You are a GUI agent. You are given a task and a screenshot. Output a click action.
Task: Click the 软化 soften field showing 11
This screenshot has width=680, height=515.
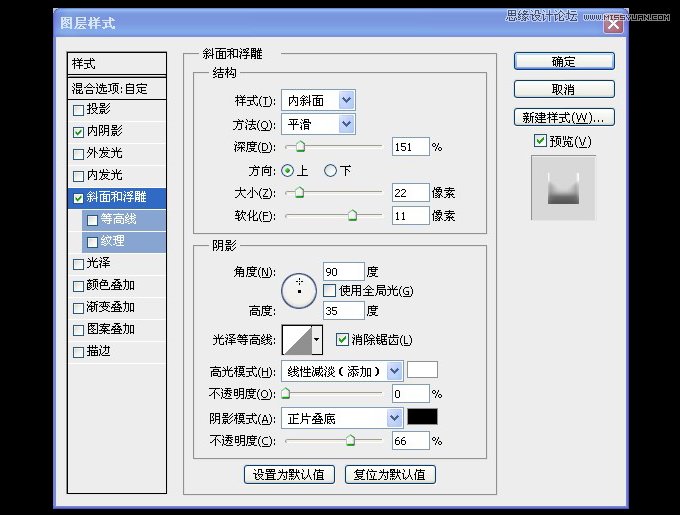pyautogui.click(x=410, y=215)
